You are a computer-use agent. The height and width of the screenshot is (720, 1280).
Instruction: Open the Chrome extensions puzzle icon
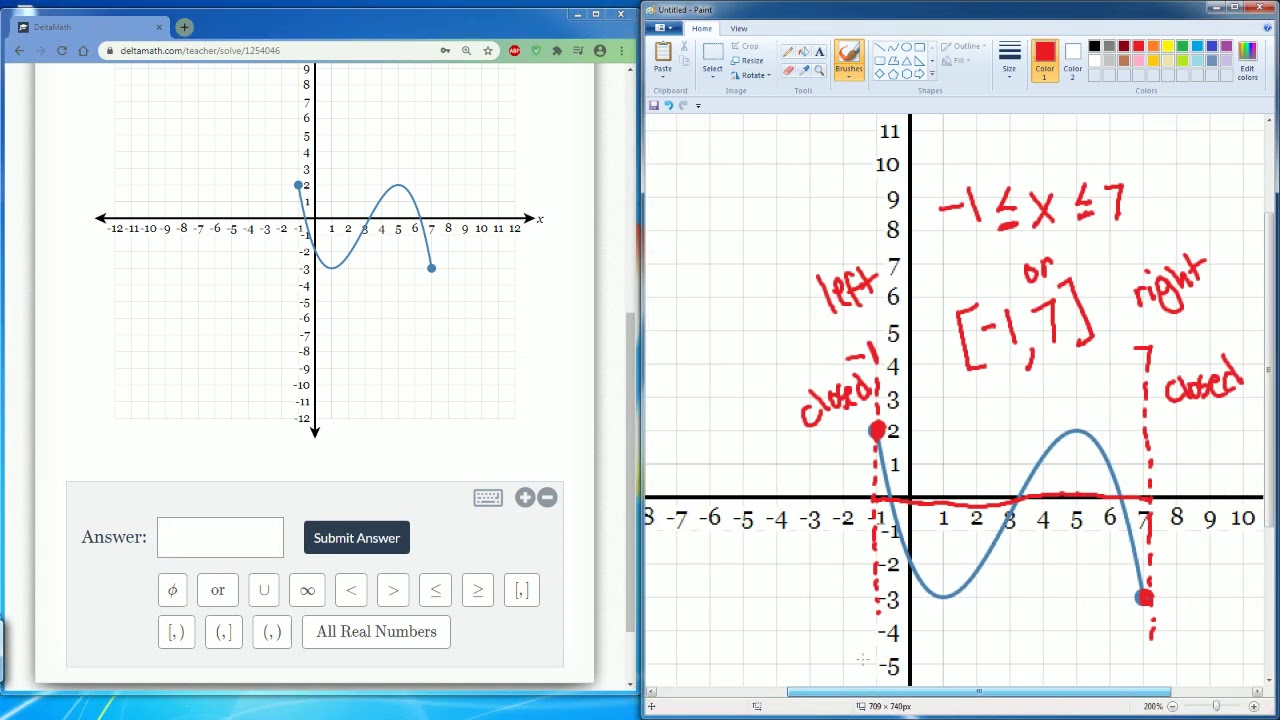point(557,50)
